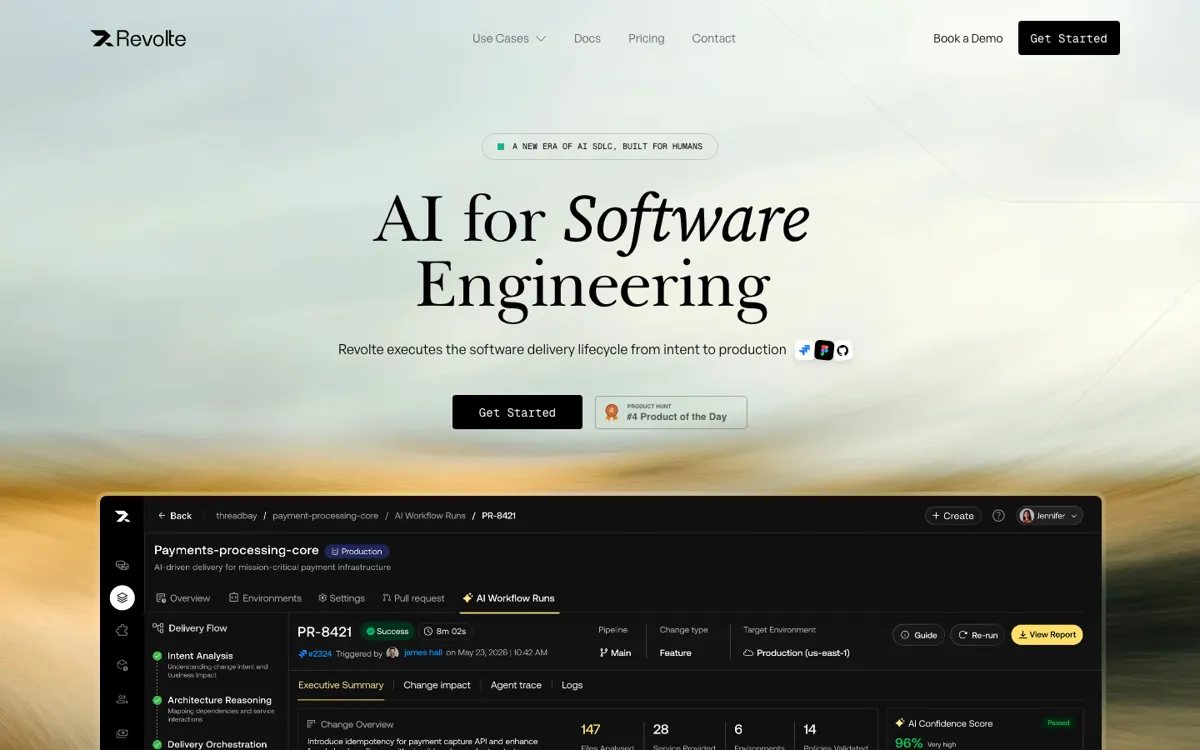Click the PR-8421 breadcrumb entry
The height and width of the screenshot is (750, 1200).
tap(499, 516)
